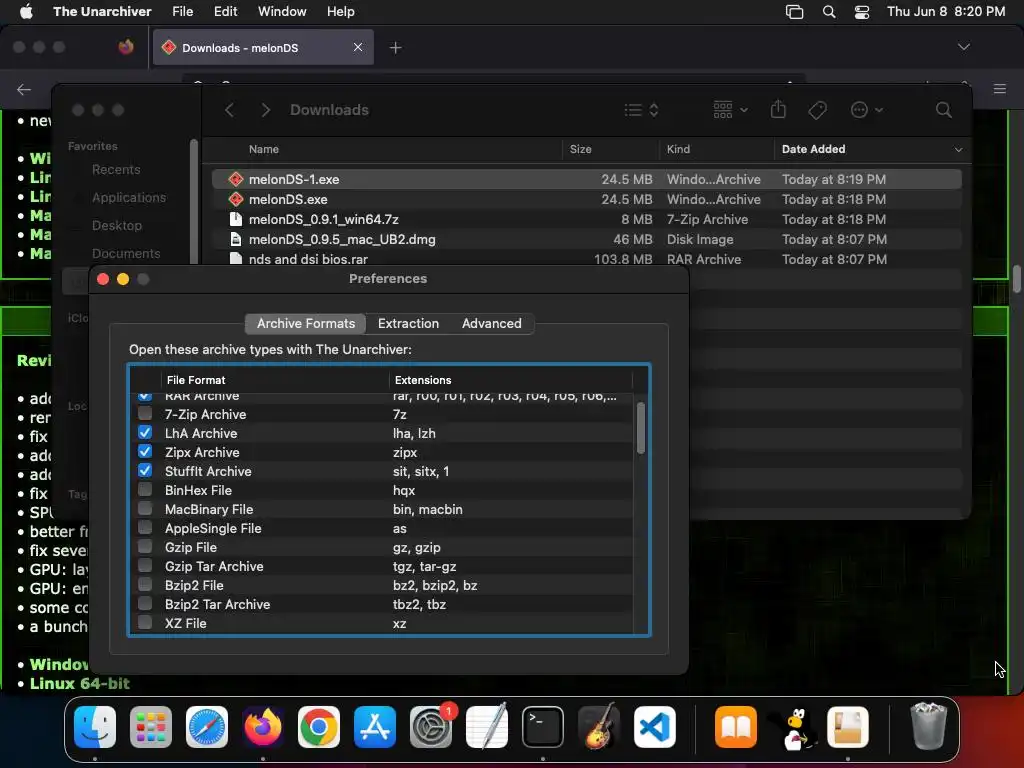This screenshot has width=1024, height=768.
Task: Click Date Added sort chevron
Action: [x=958, y=150]
